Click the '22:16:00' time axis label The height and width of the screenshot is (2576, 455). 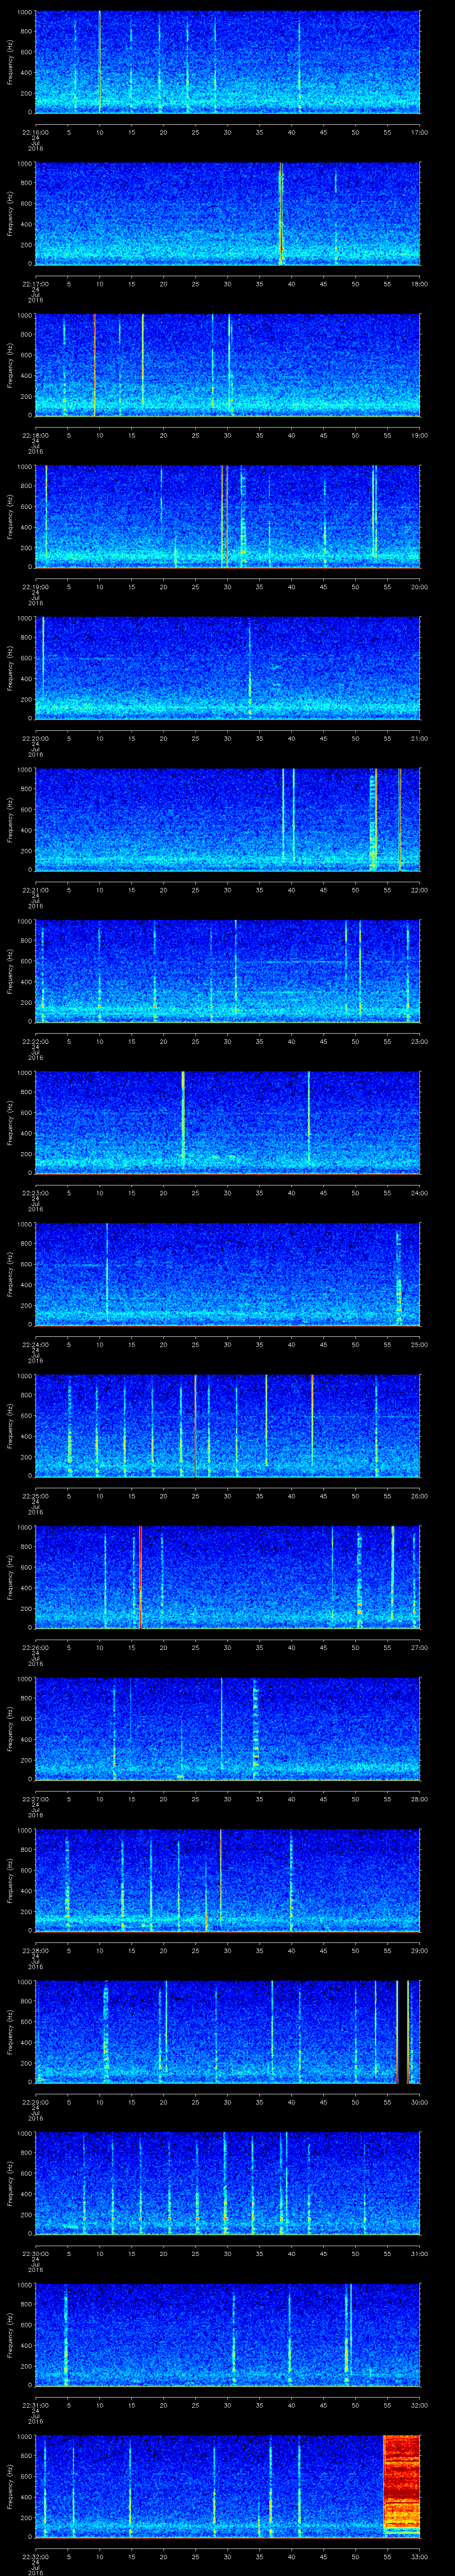[x=35, y=132]
